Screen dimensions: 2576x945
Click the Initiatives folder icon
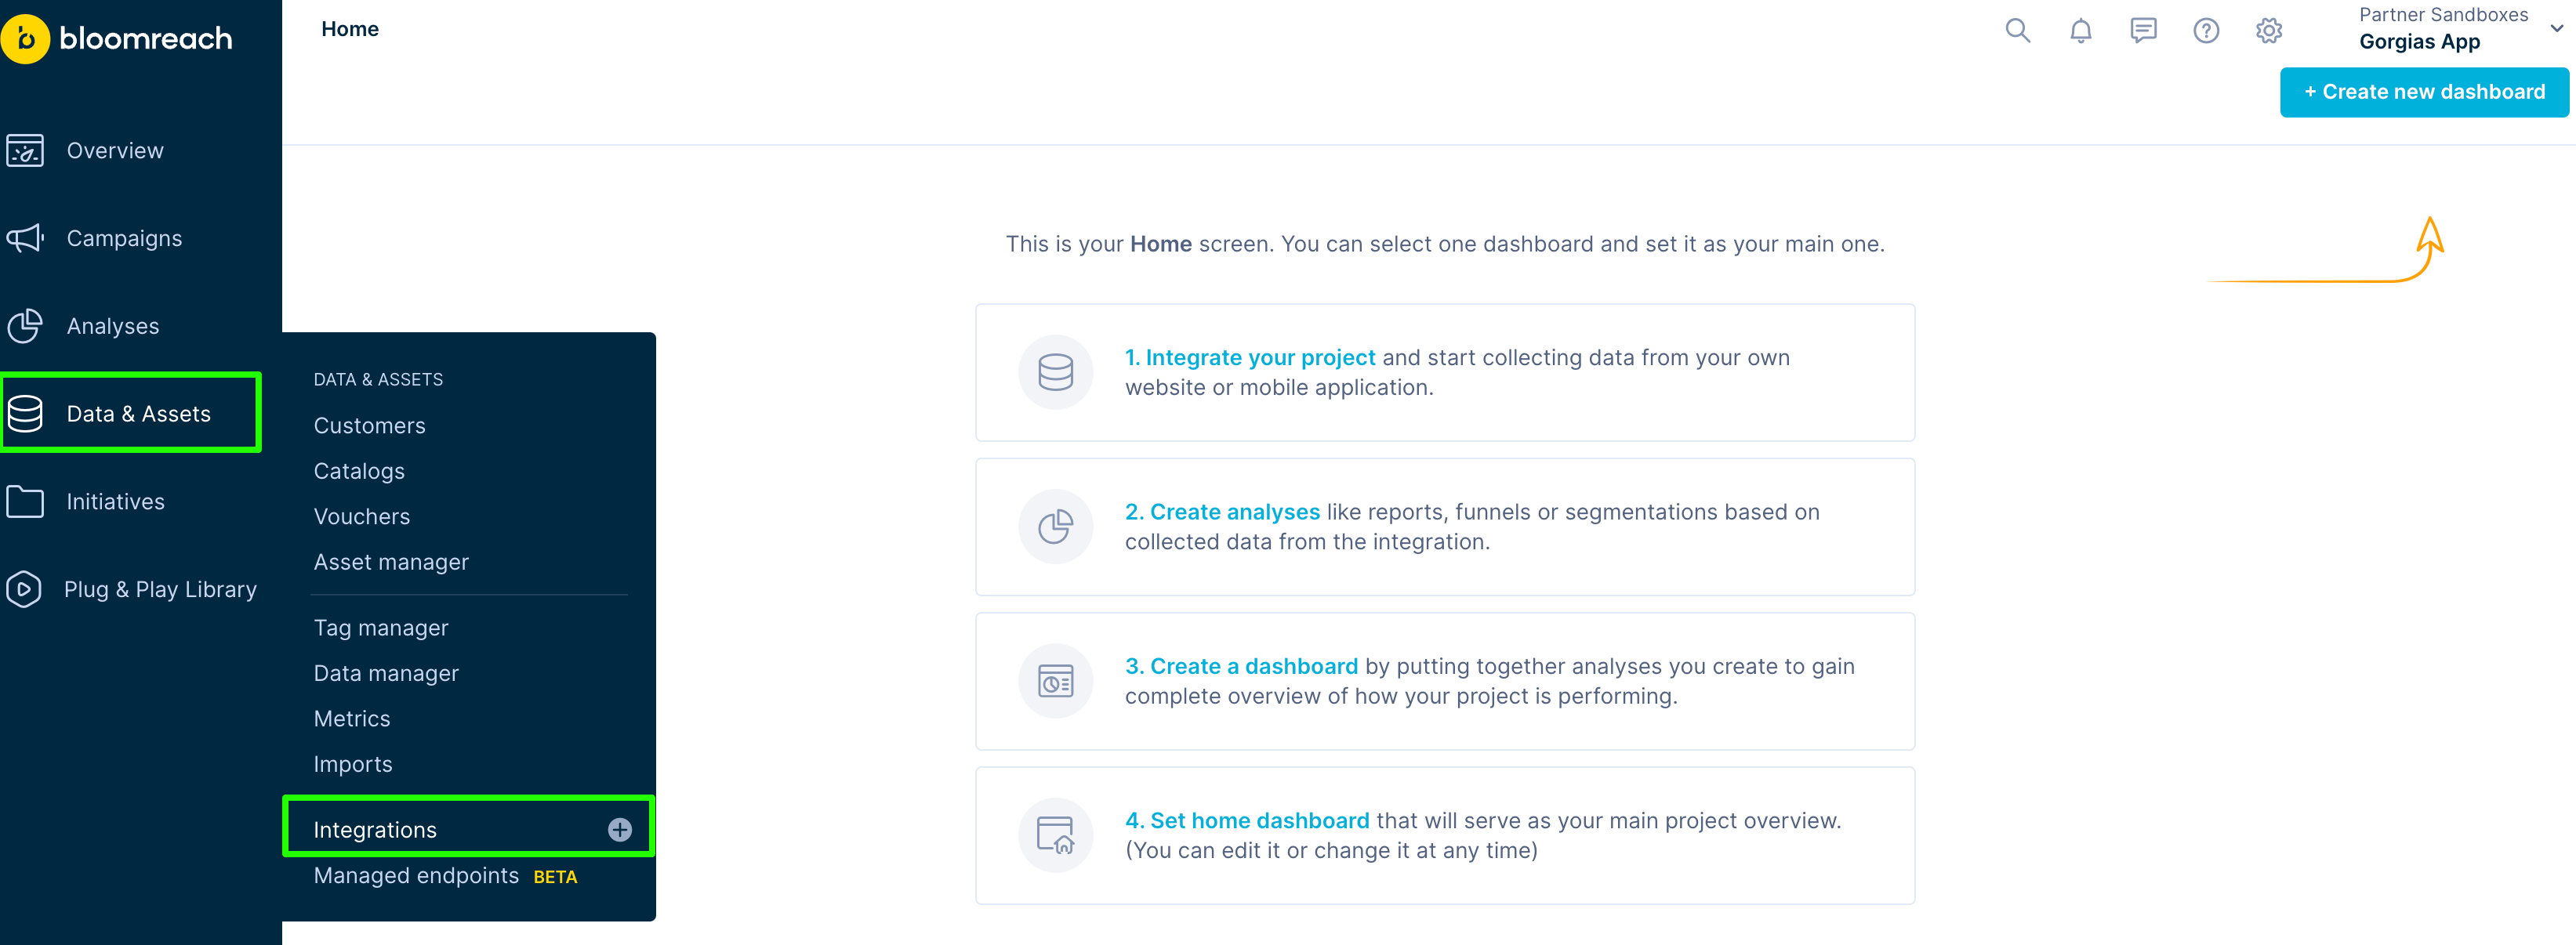click(x=25, y=502)
